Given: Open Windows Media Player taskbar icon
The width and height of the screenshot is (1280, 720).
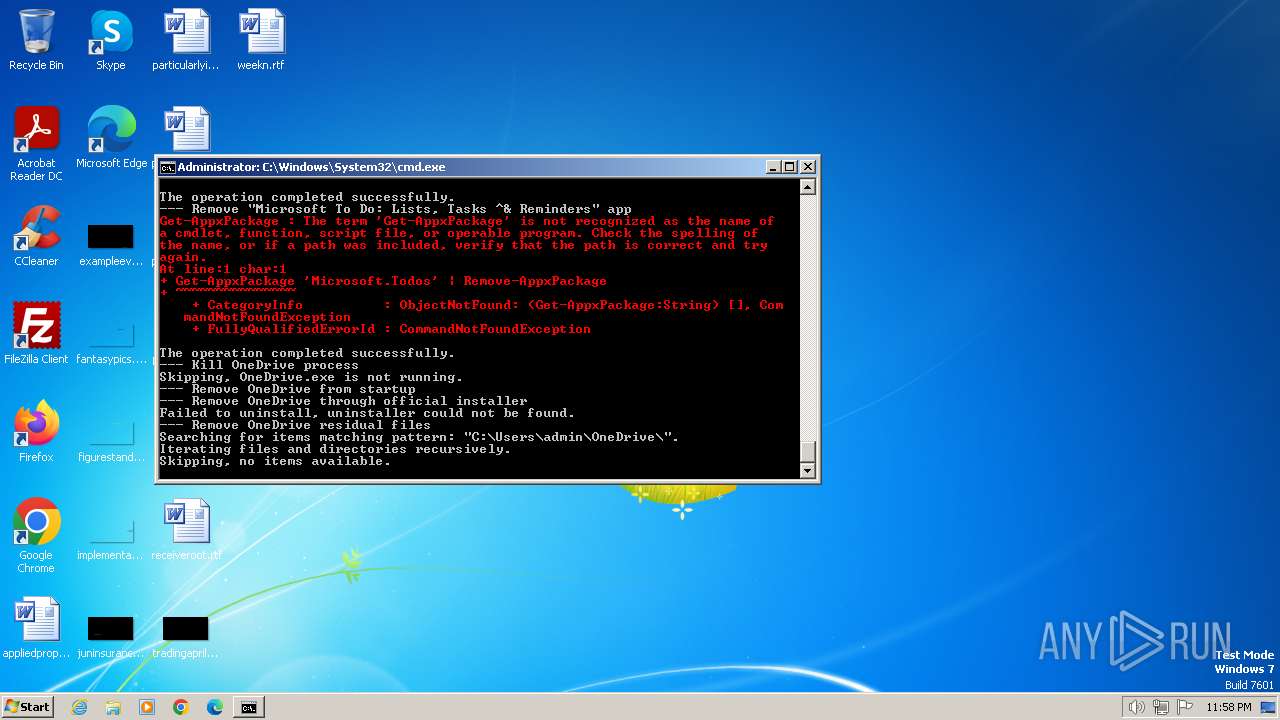Looking at the screenshot, I should click(147, 707).
